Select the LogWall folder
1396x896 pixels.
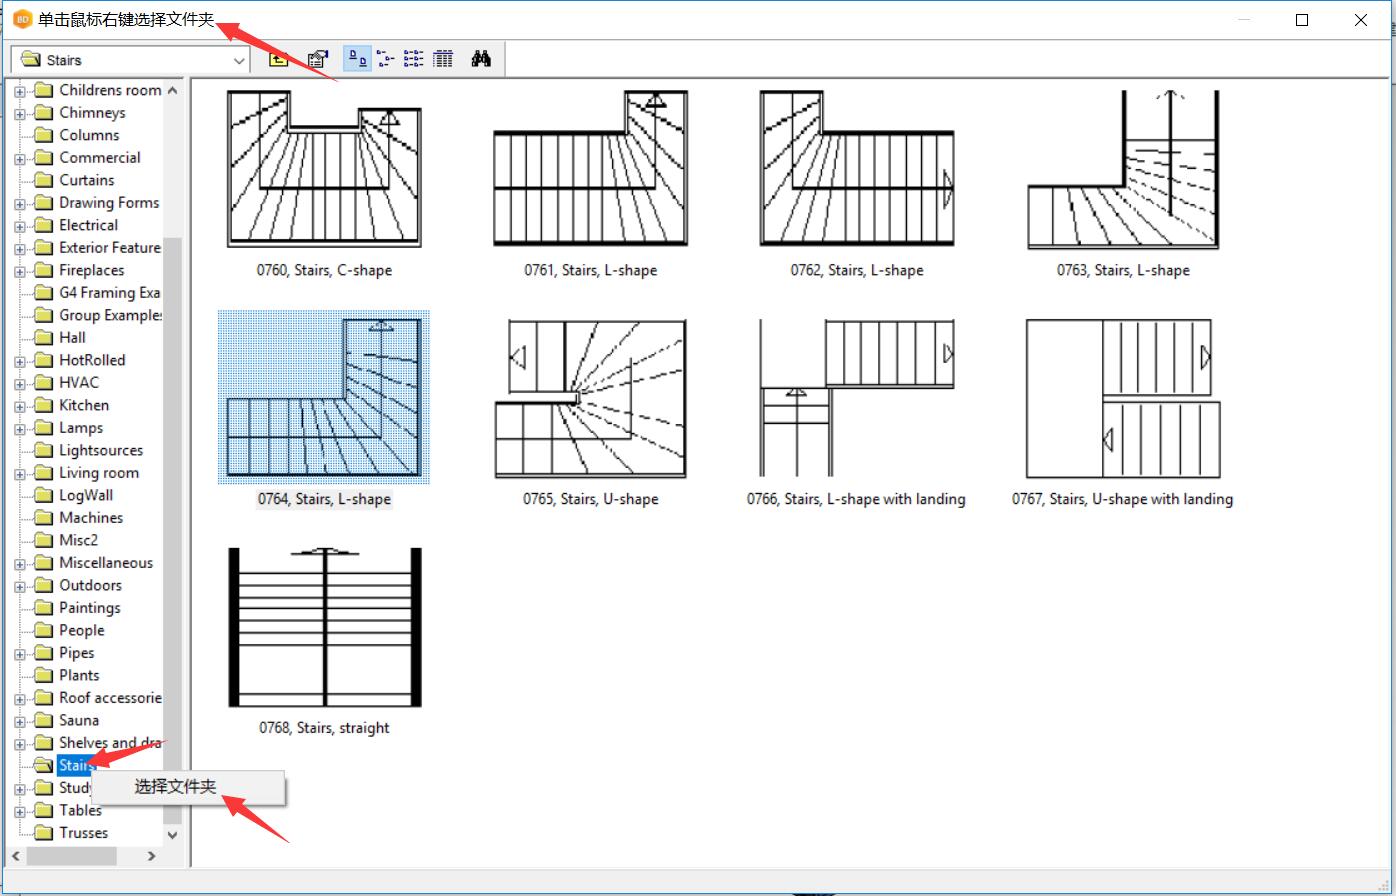click(86, 495)
